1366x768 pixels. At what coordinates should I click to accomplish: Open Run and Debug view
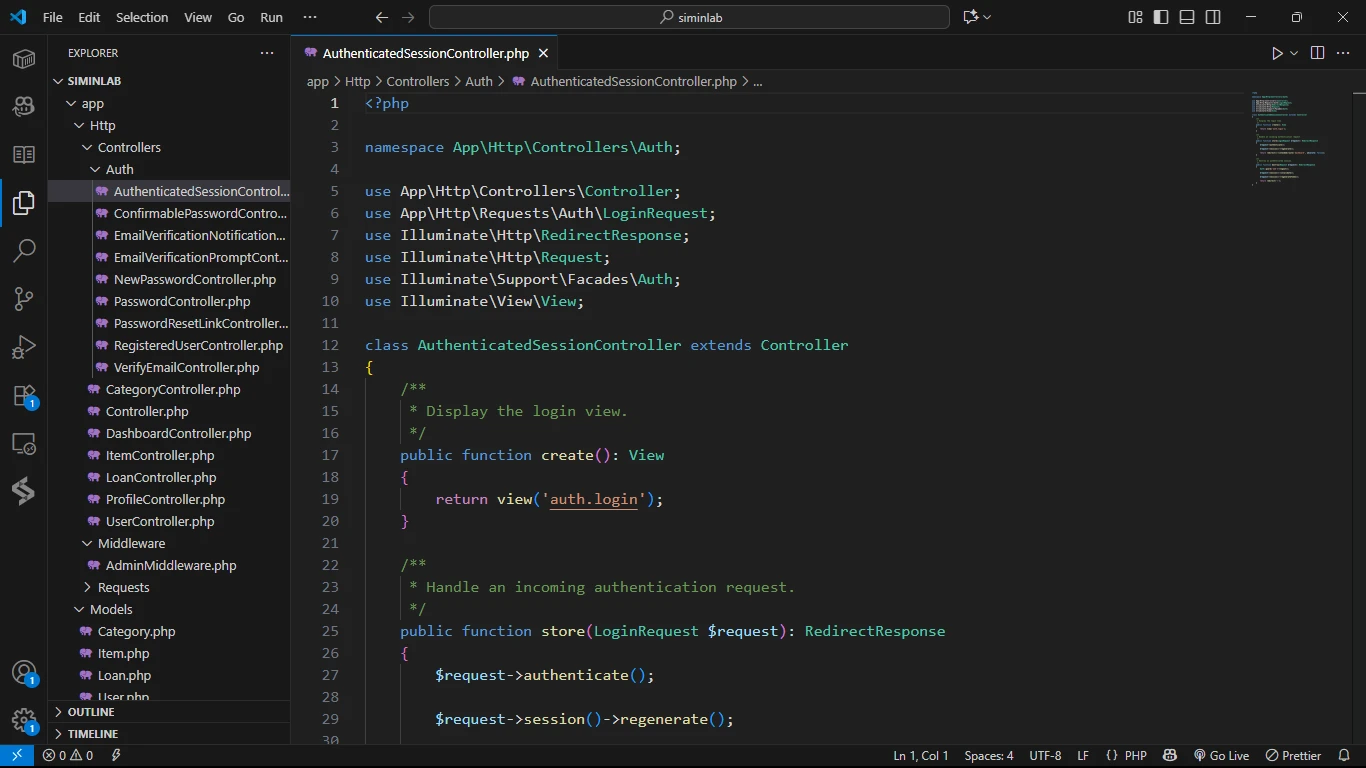pos(24,347)
